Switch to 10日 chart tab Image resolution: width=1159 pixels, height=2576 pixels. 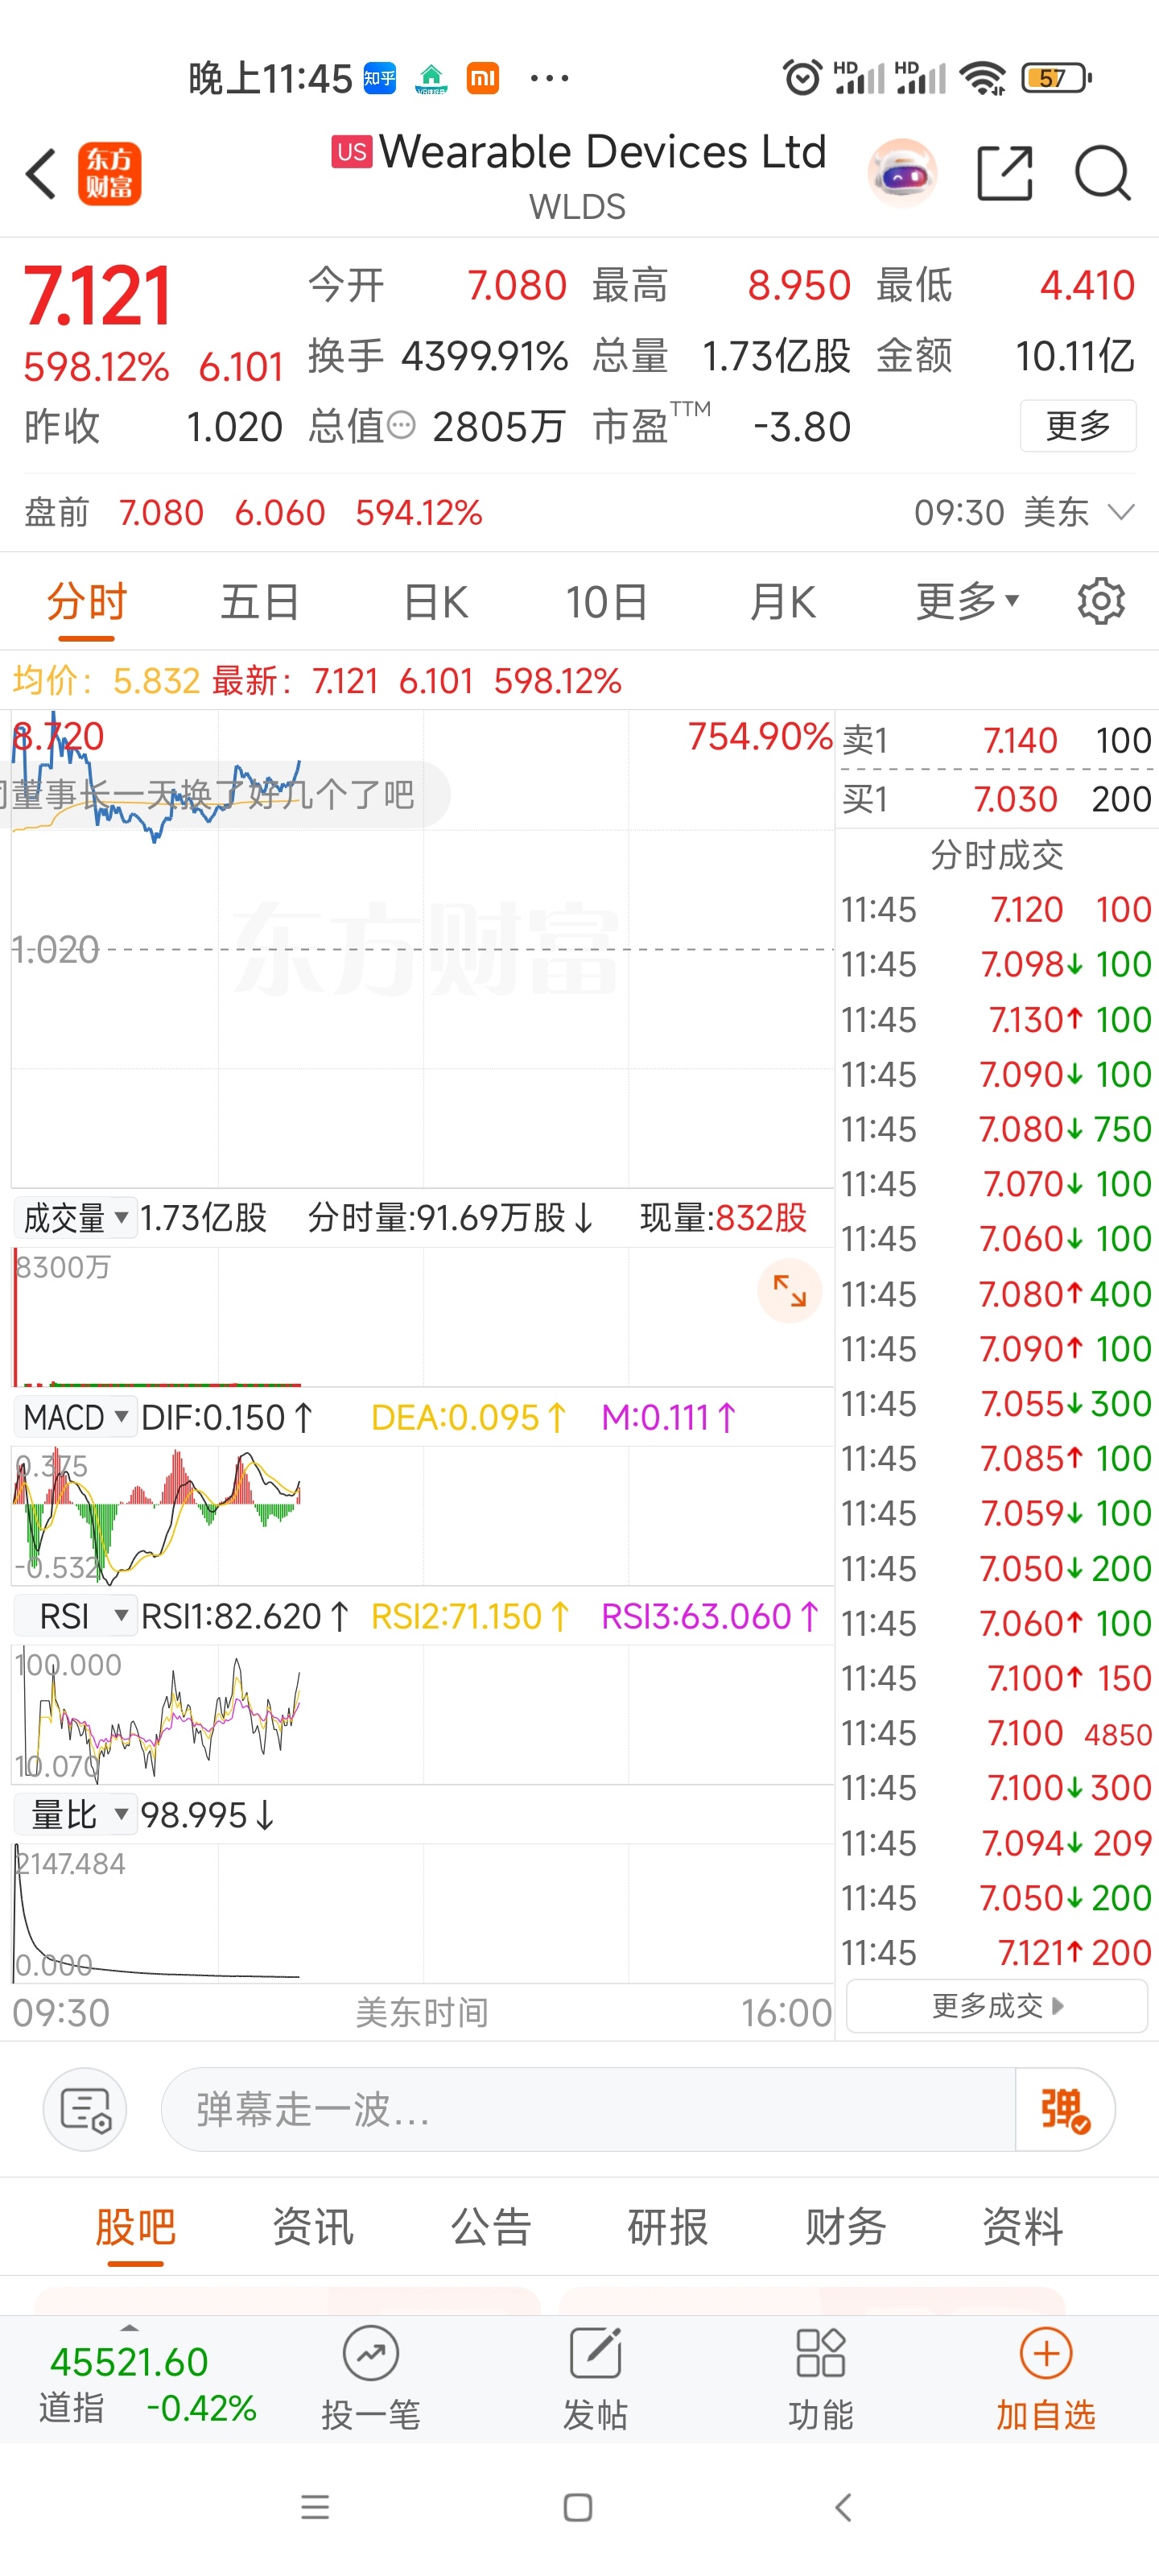tap(607, 602)
